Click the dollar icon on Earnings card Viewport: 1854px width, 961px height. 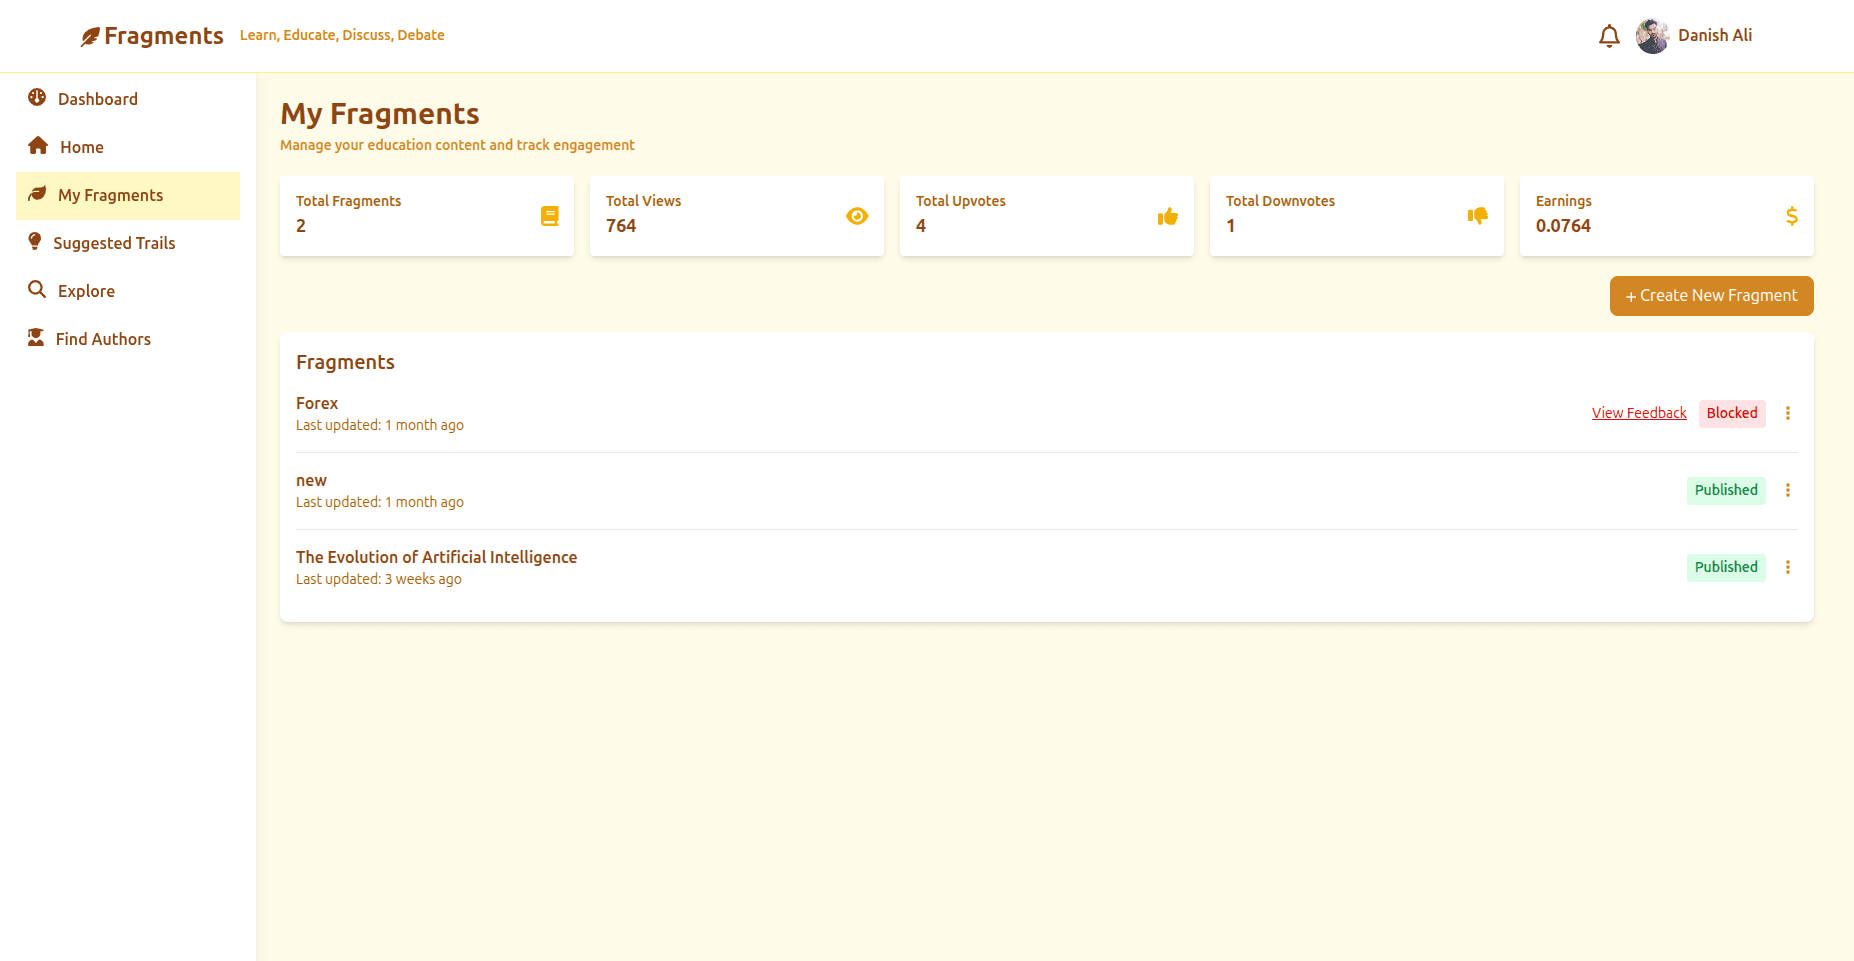(1791, 215)
